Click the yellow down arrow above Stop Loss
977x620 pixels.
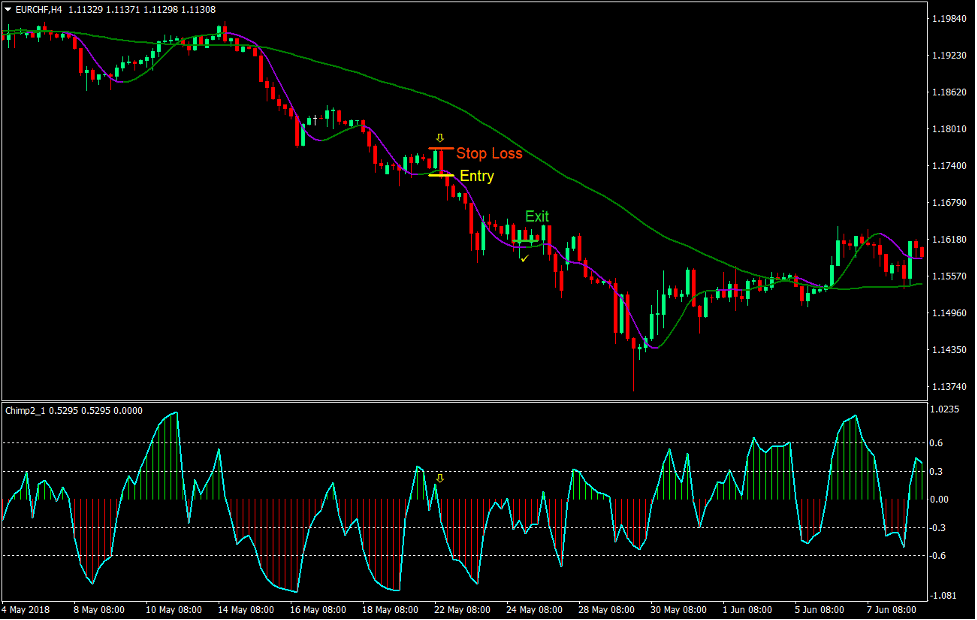(x=439, y=135)
